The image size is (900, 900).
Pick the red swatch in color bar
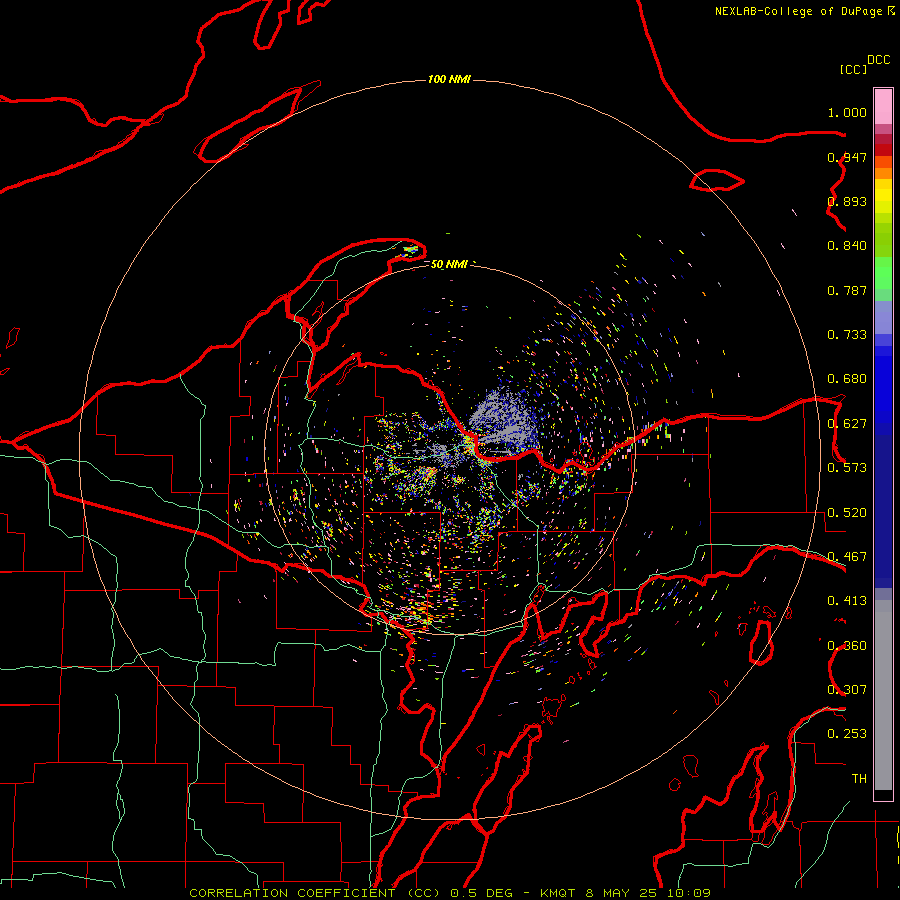coord(883,150)
